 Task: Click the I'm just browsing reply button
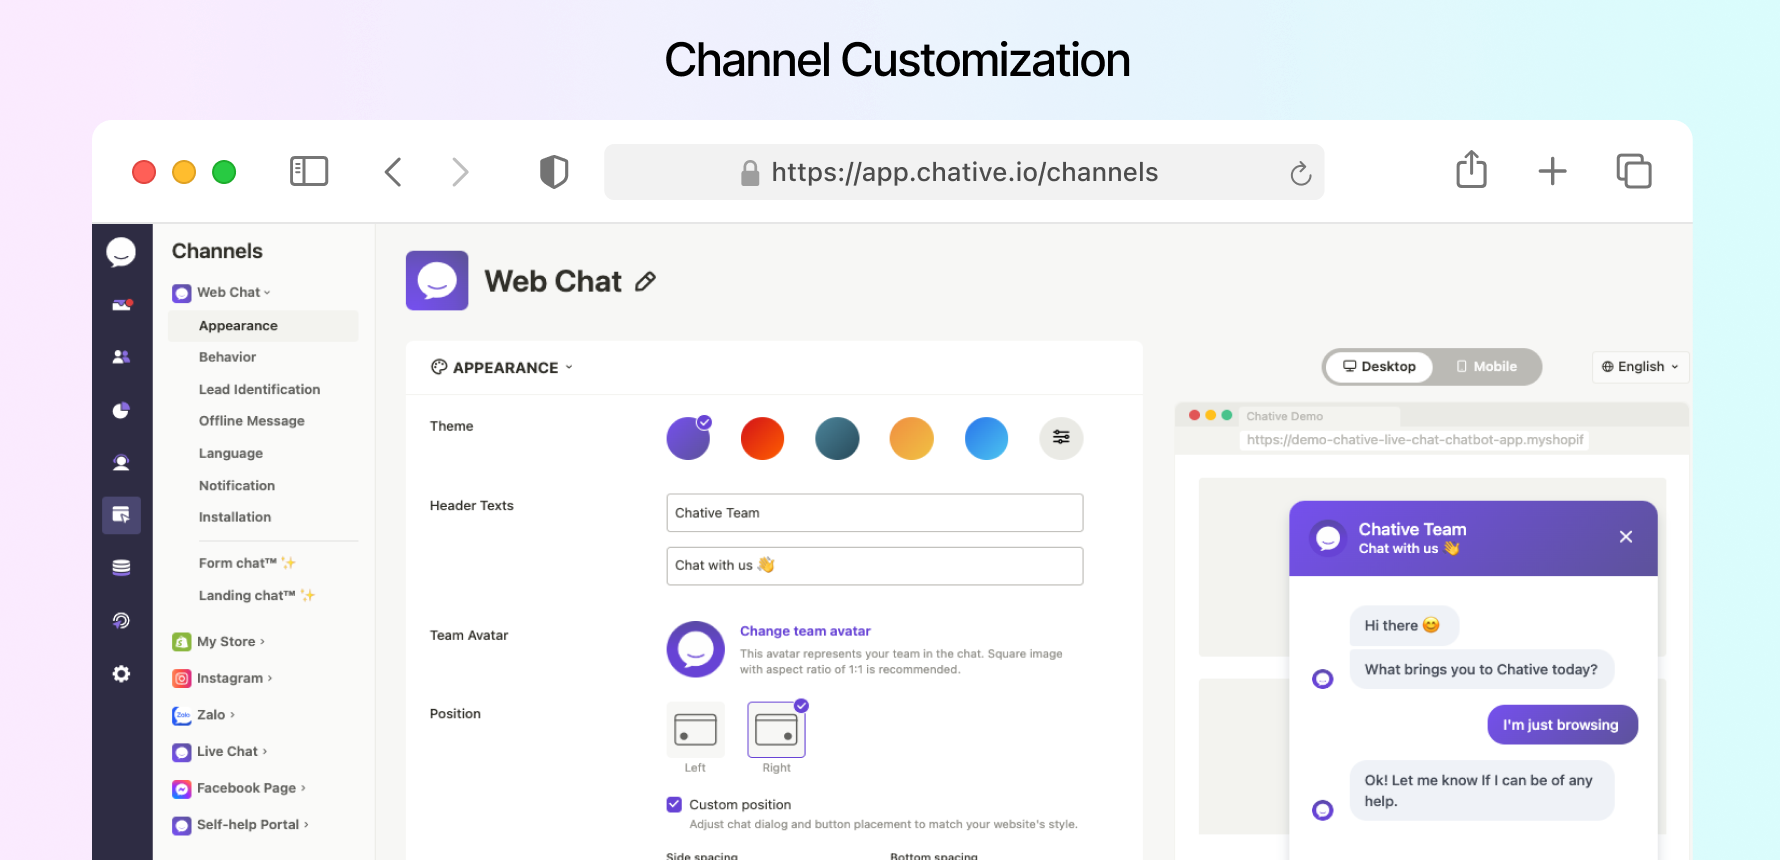click(x=1562, y=725)
